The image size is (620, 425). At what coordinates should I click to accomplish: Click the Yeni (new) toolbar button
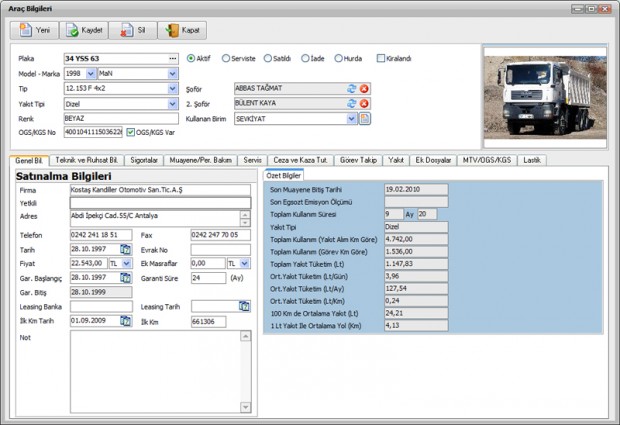point(34,30)
